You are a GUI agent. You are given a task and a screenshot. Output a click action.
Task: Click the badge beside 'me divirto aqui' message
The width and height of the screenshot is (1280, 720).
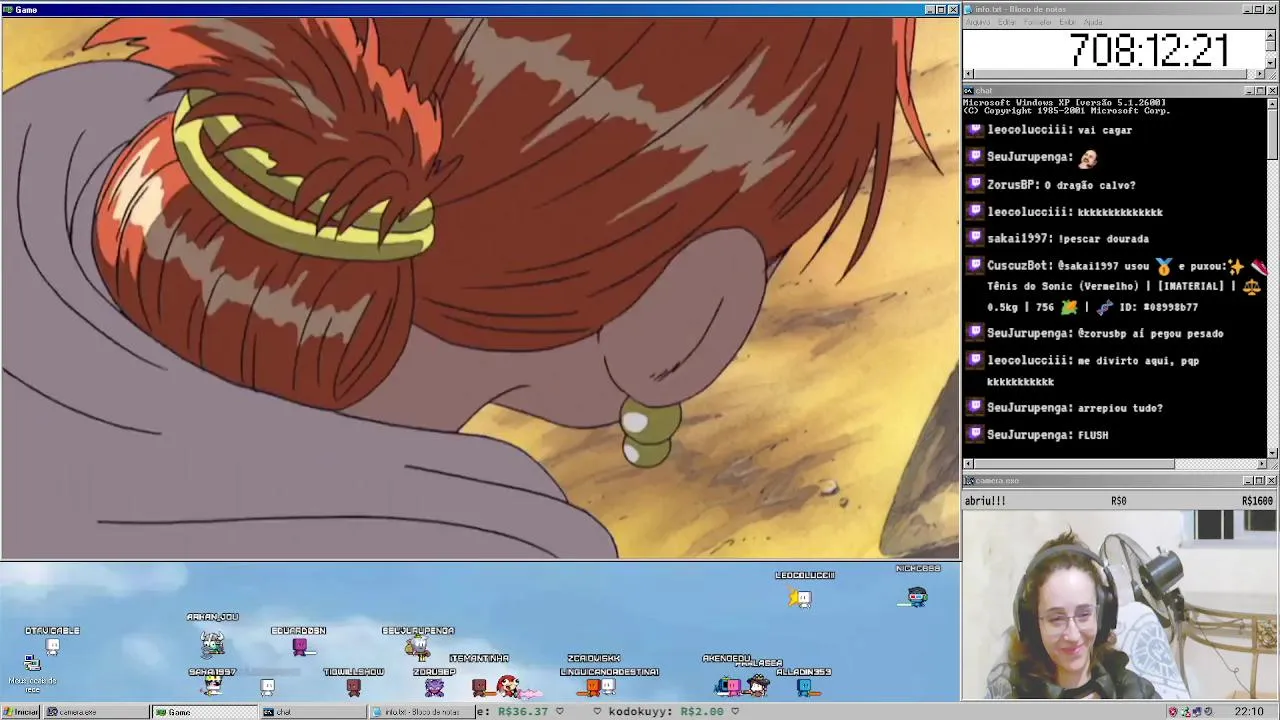click(975, 360)
